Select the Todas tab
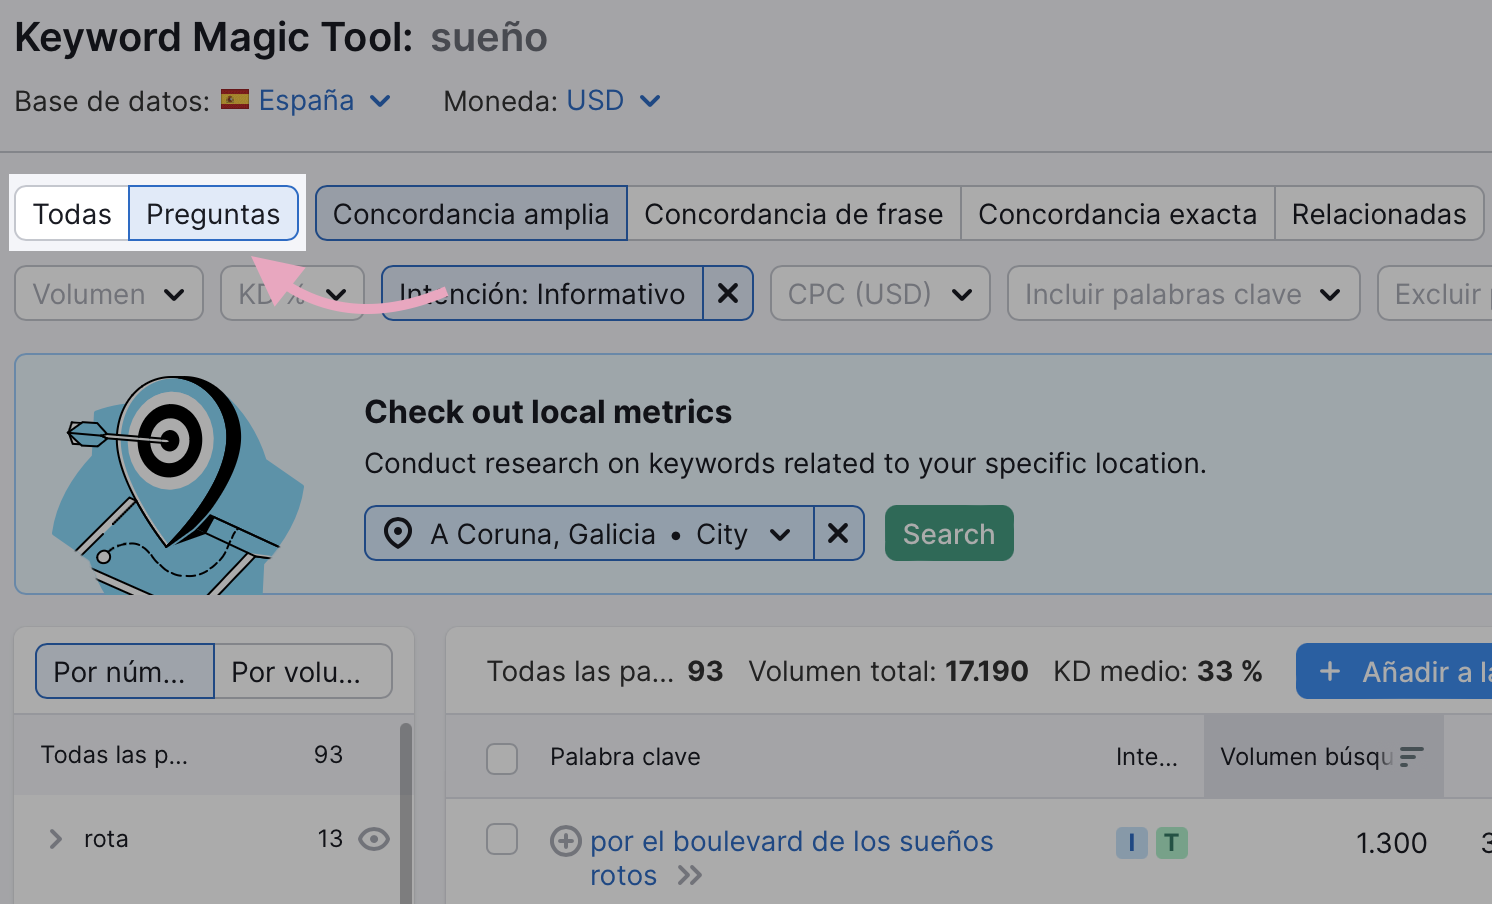Screen dimensions: 1492x904 tap(72, 214)
